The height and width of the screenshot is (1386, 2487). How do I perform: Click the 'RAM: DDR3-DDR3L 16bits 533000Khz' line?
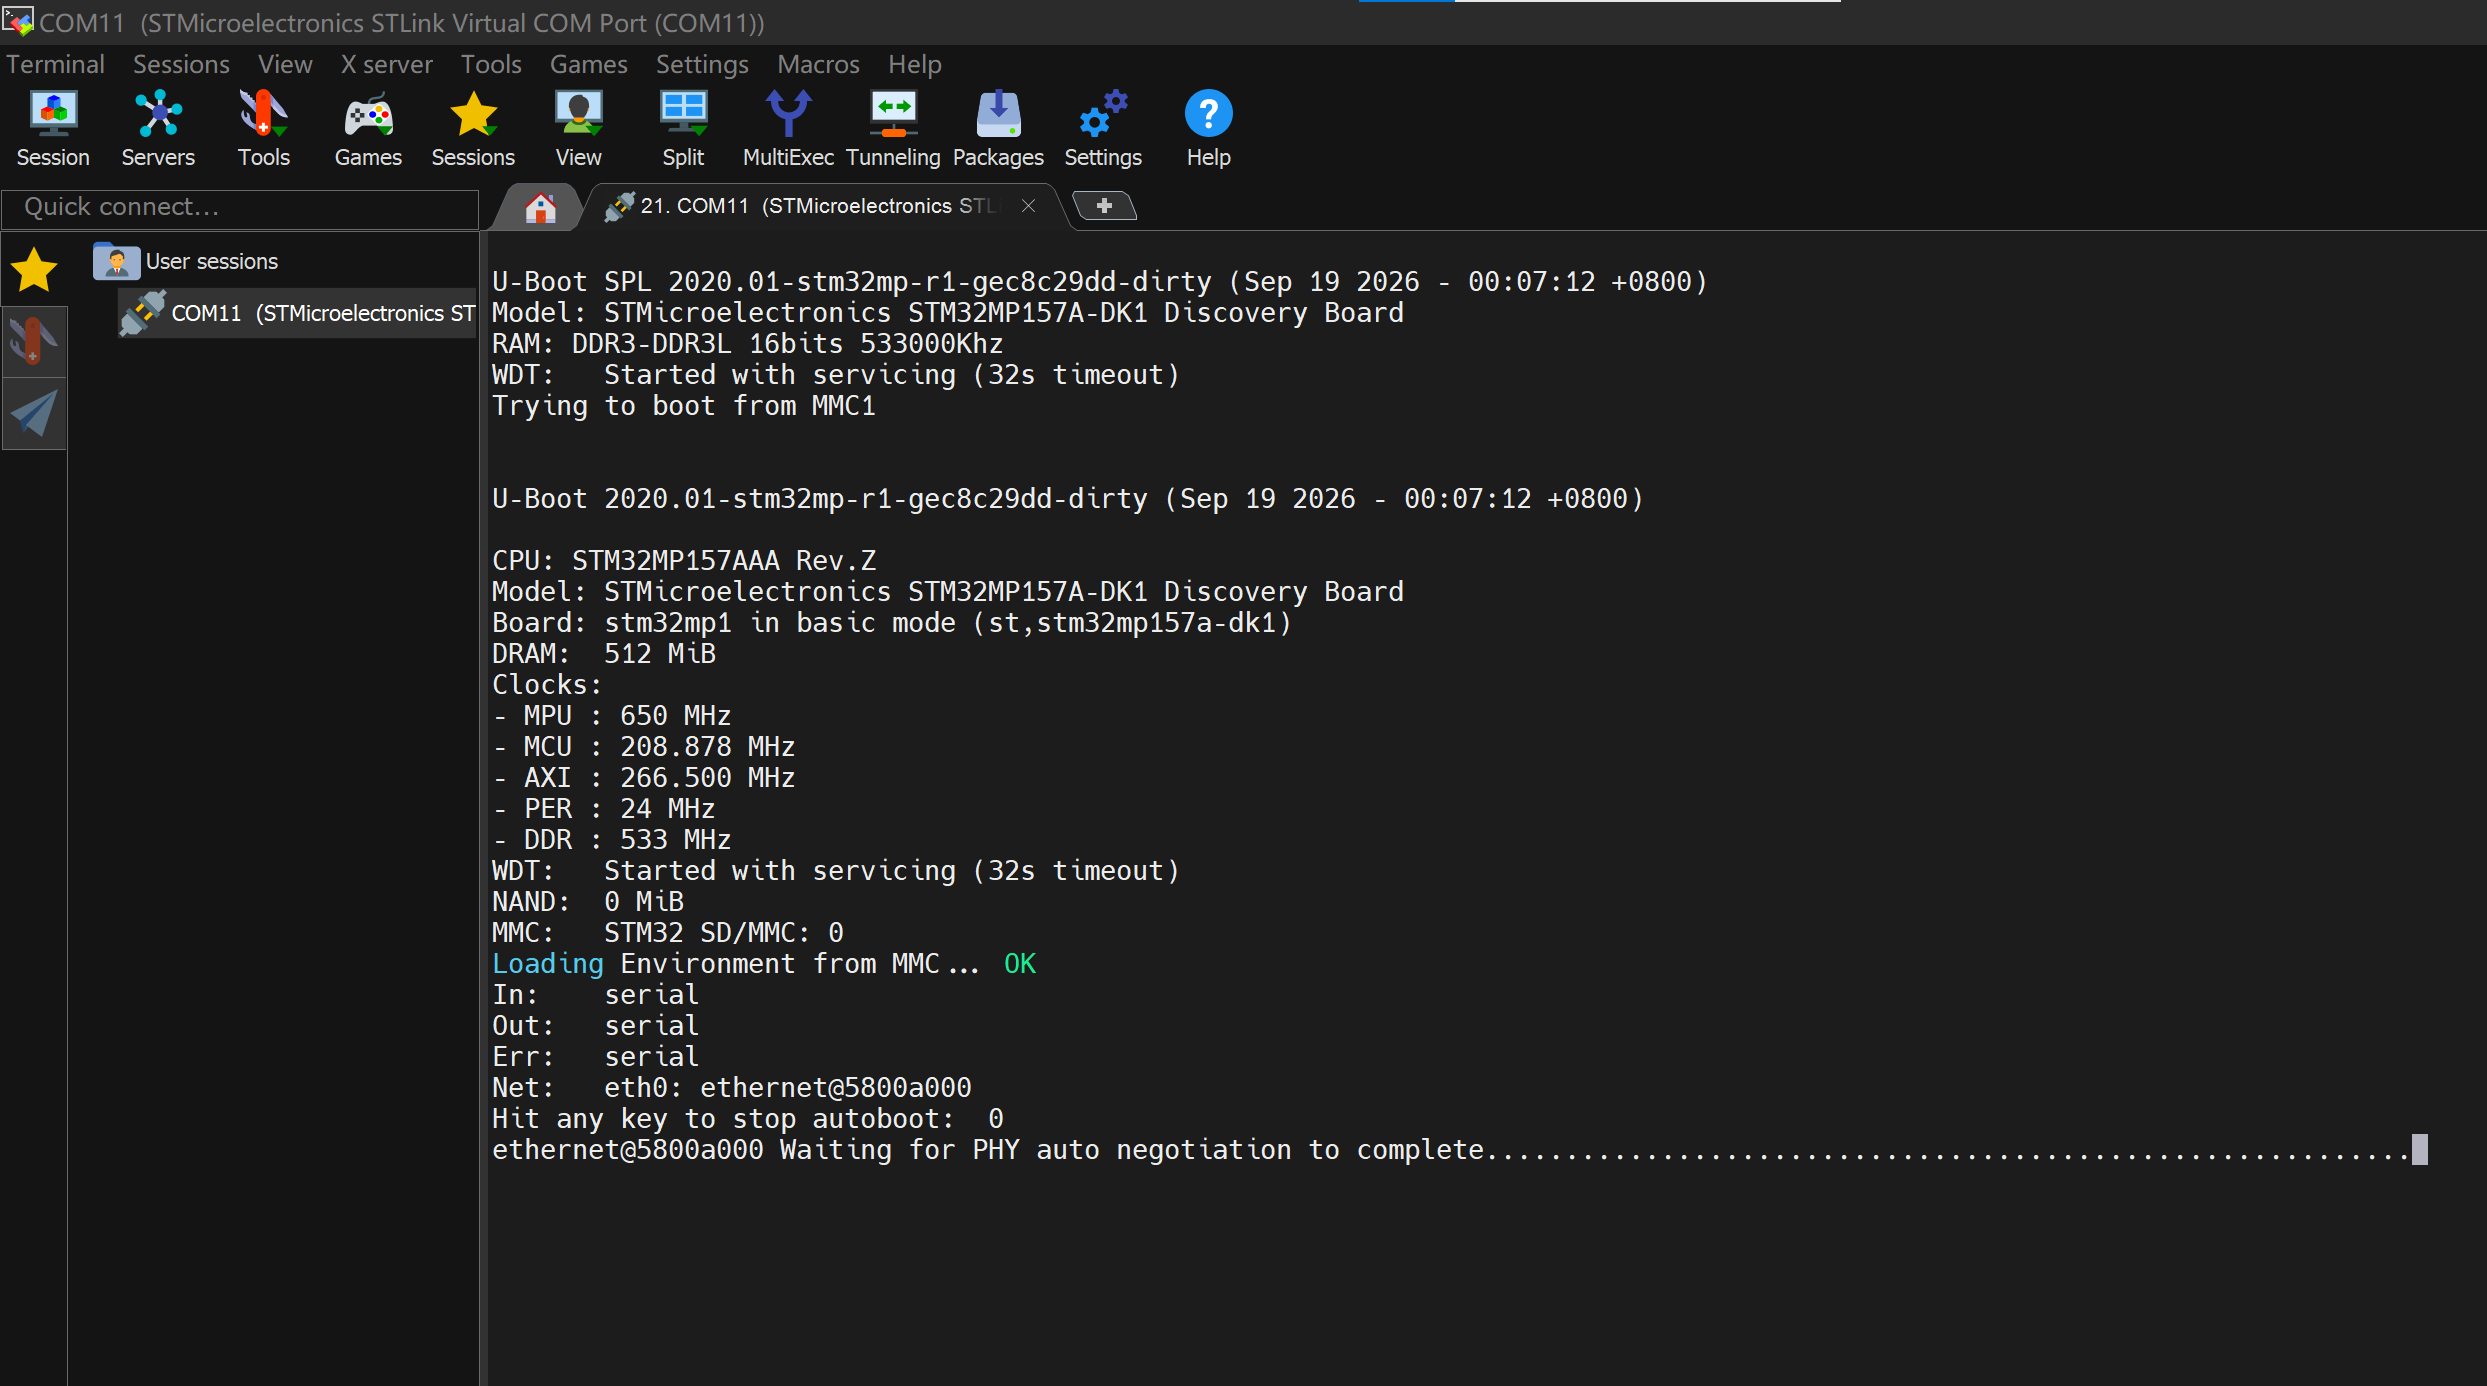(x=748, y=344)
